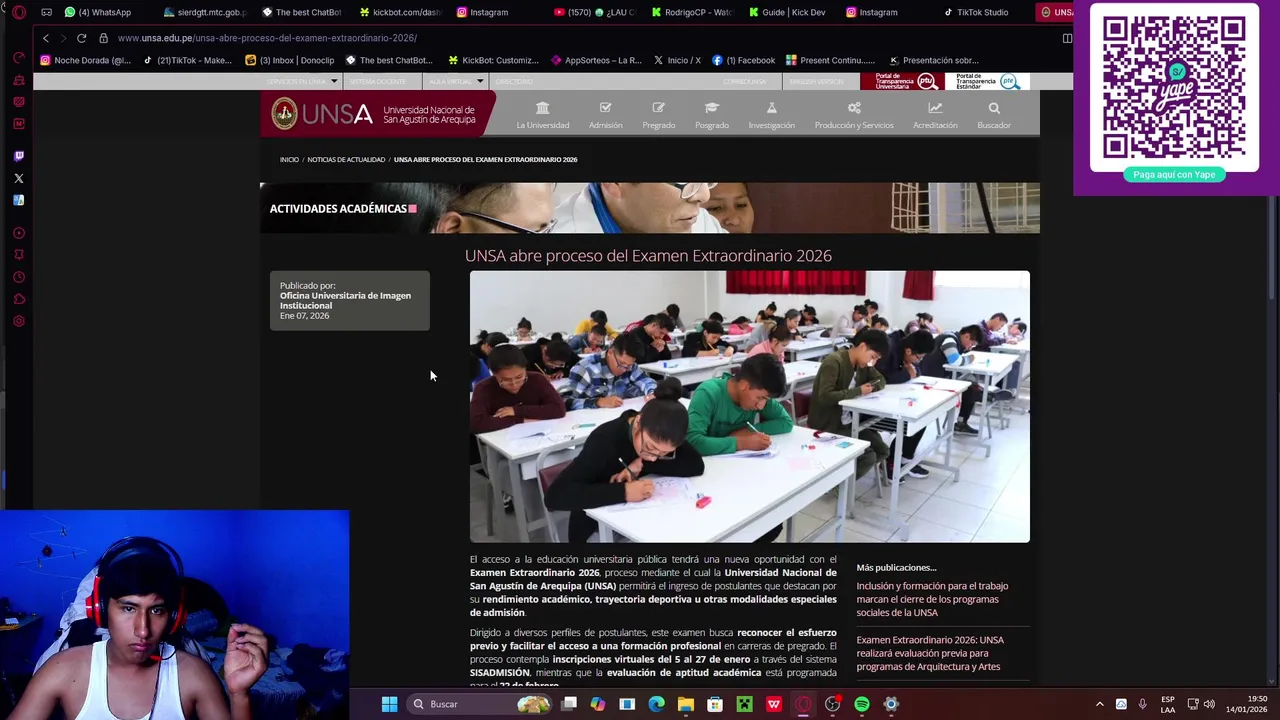Go to Noticias de Actualidad breadcrumb

(346, 160)
